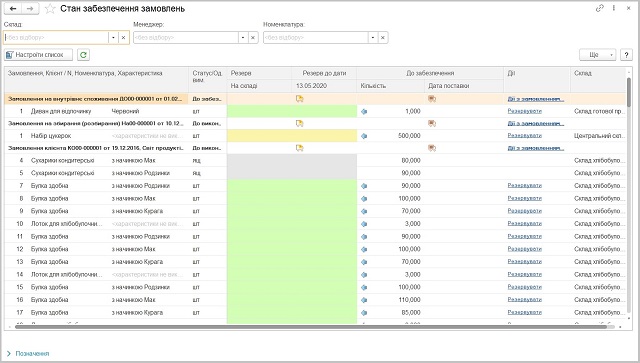Clear the Номенклатура filter field
Image resolution: width=640 pixels, height=363 pixels.
(x=382, y=38)
